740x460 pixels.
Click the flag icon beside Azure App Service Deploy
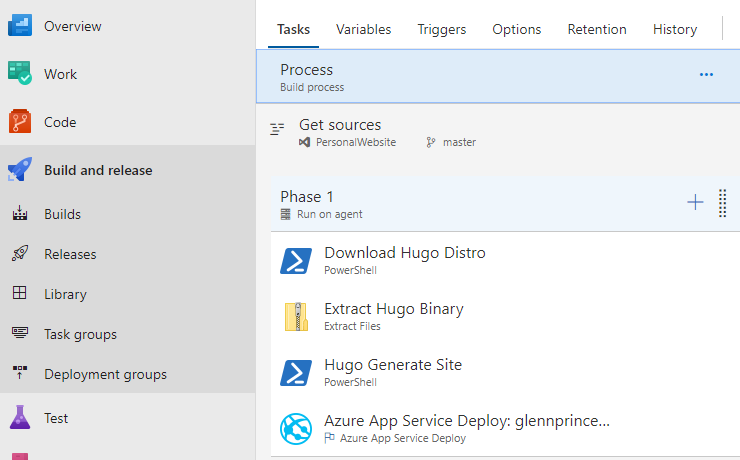[x=329, y=438]
